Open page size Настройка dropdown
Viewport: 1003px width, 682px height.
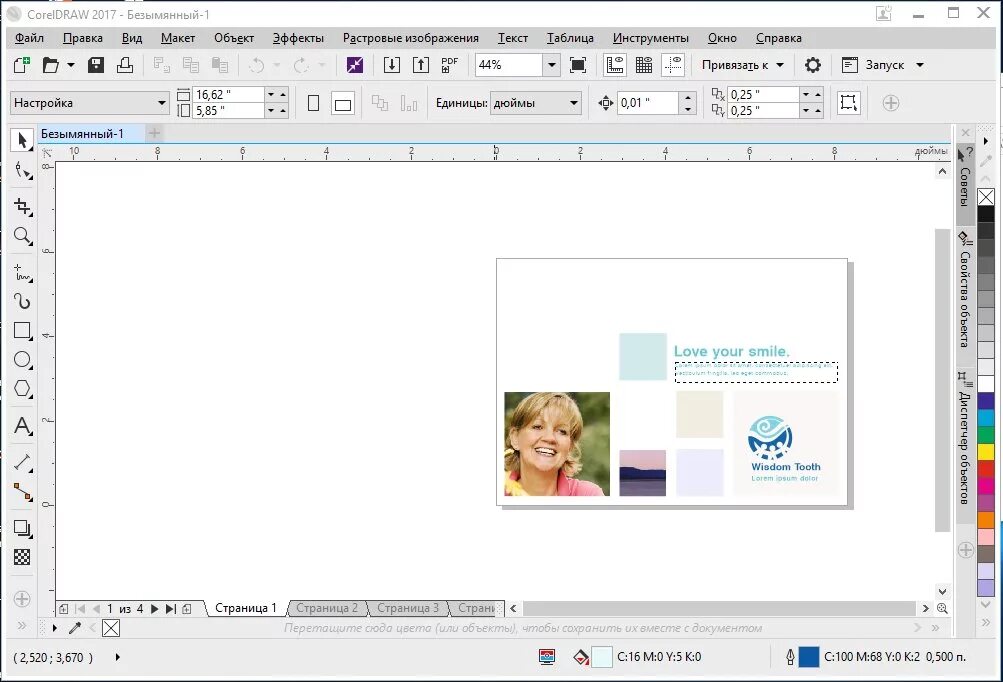[162, 103]
